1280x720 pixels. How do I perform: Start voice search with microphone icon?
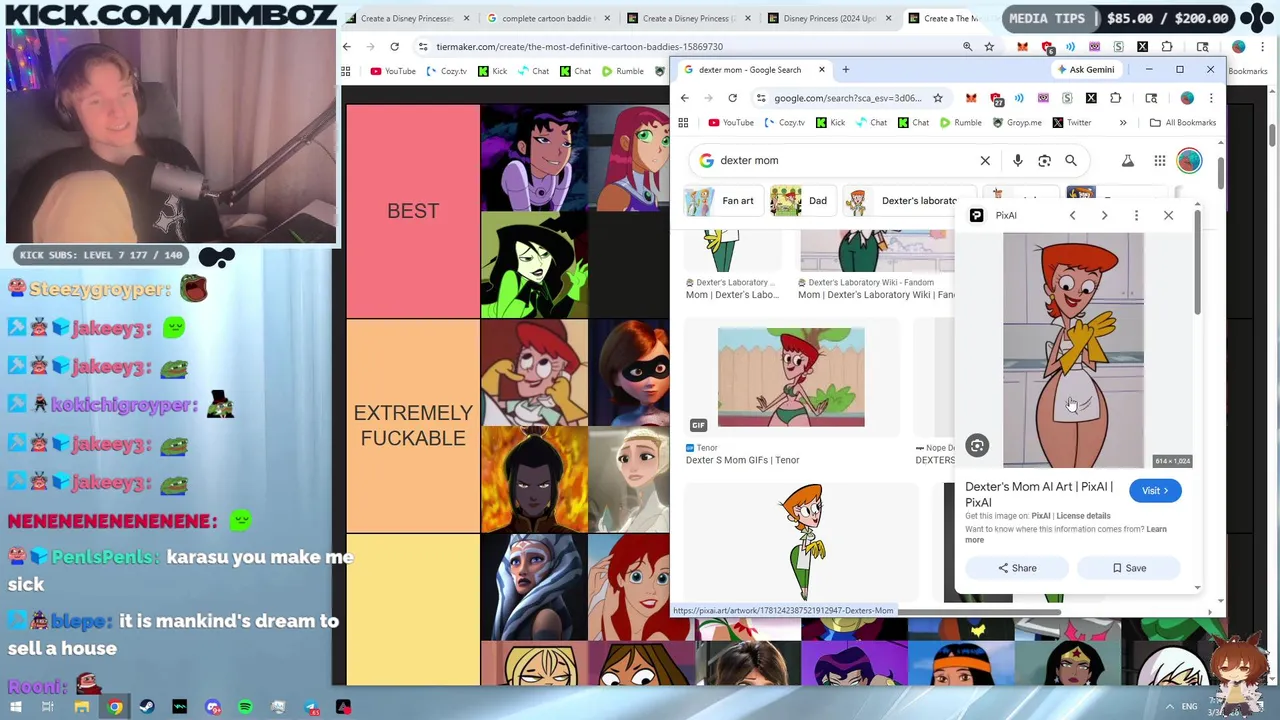coord(1017,160)
